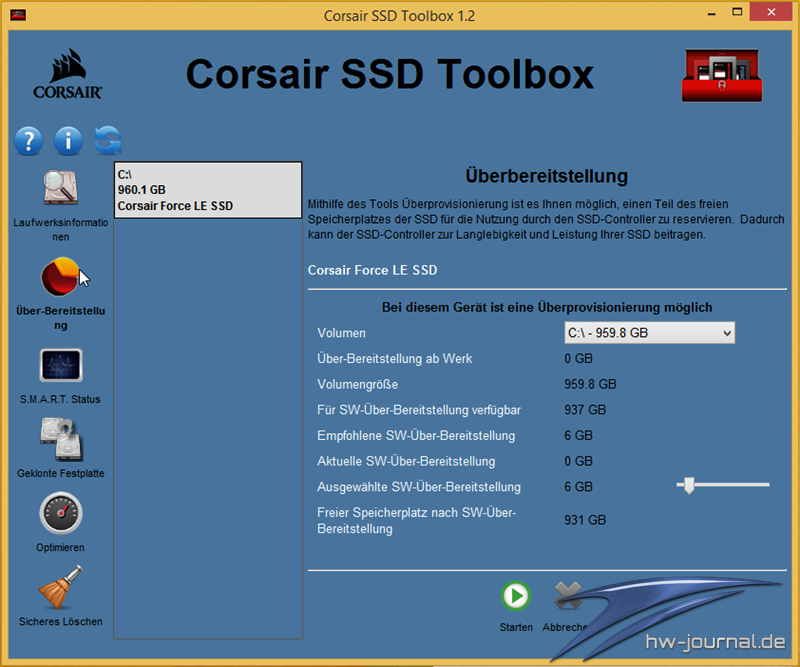Image resolution: width=800 pixels, height=667 pixels.
Task: Click the Überbereitstellung heading
Action: click(546, 176)
